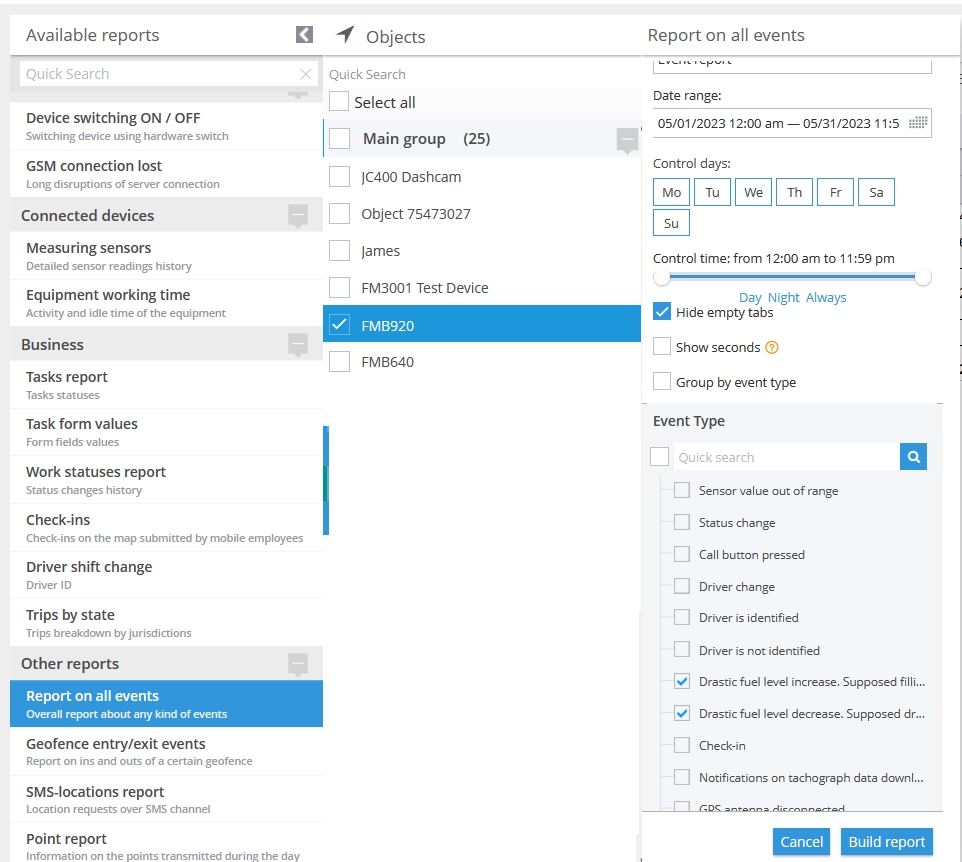962x862 pixels.
Task: Clear the reports Quick Search field
Action: (x=306, y=74)
